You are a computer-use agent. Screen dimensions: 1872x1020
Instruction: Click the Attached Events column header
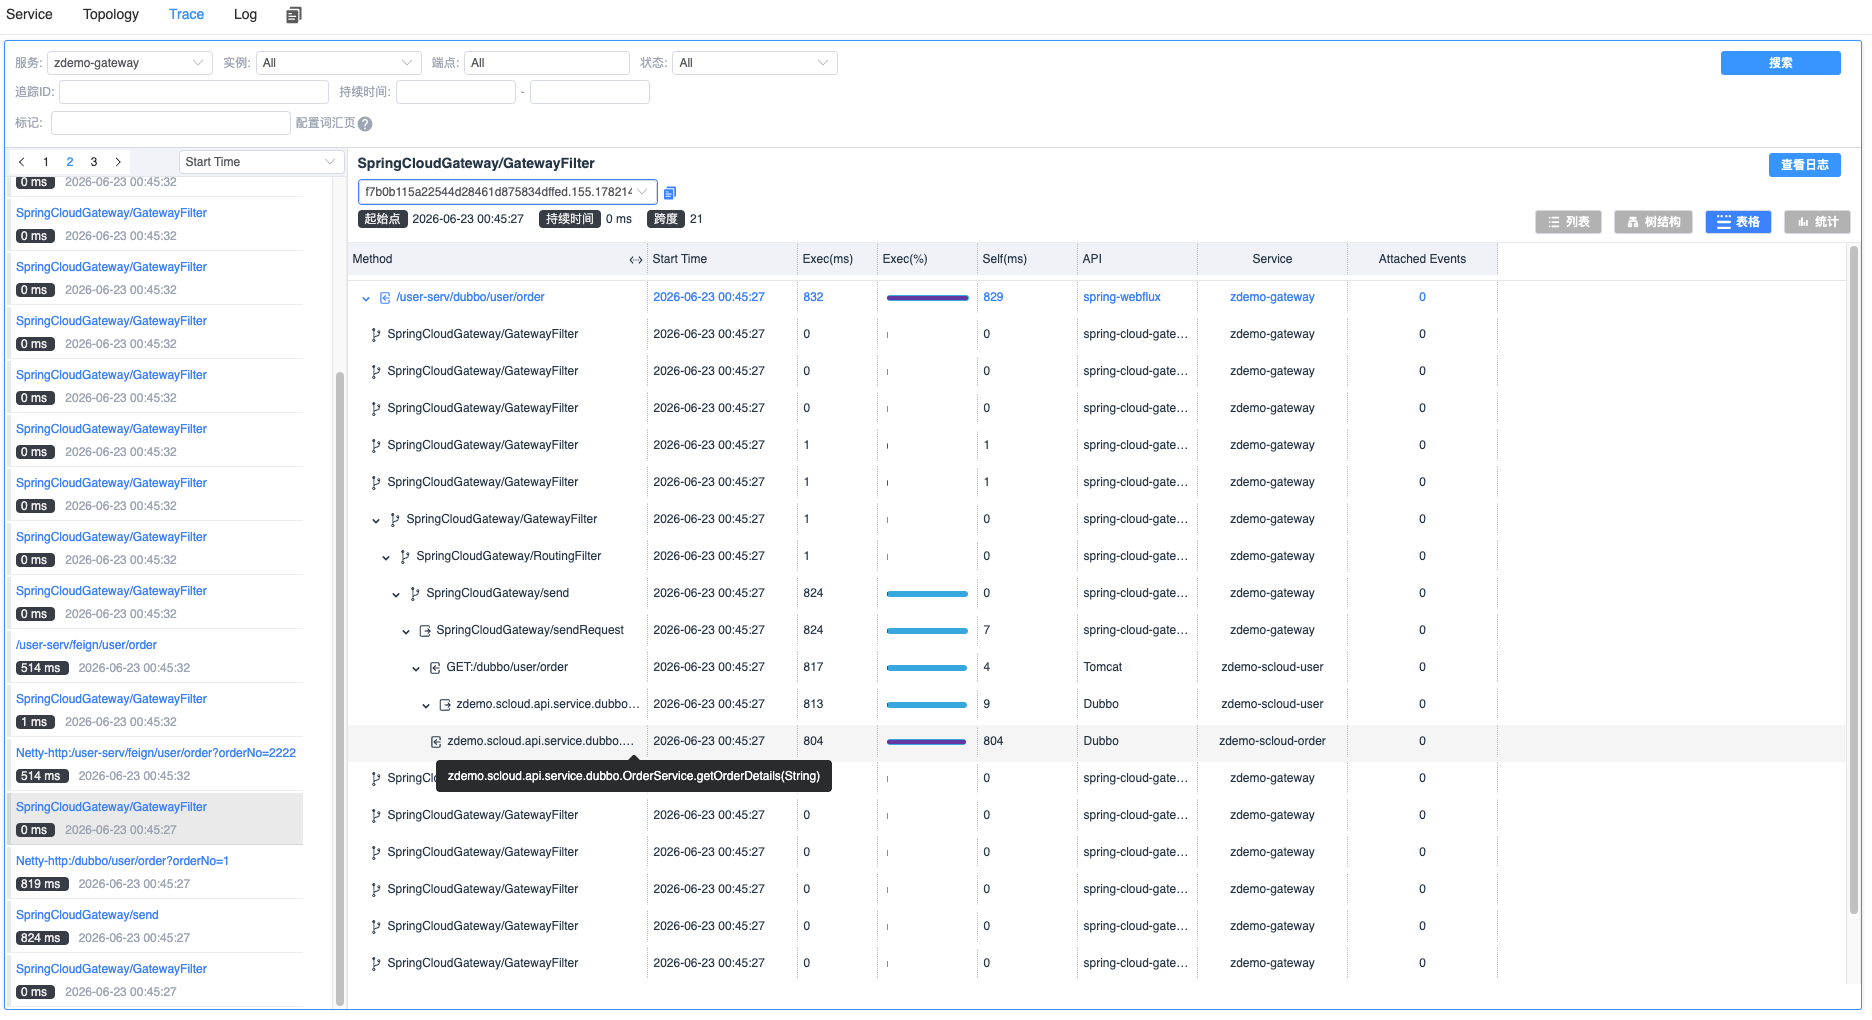[x=1422, y=260]
